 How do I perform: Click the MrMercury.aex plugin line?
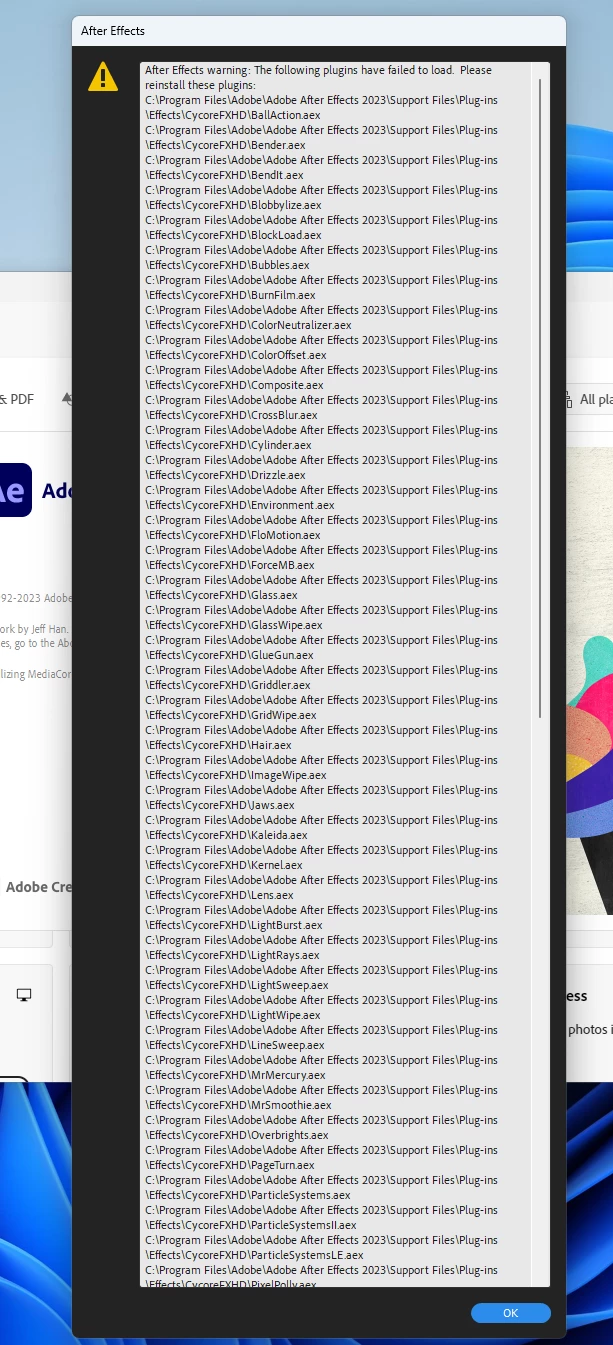(235, 1075)
